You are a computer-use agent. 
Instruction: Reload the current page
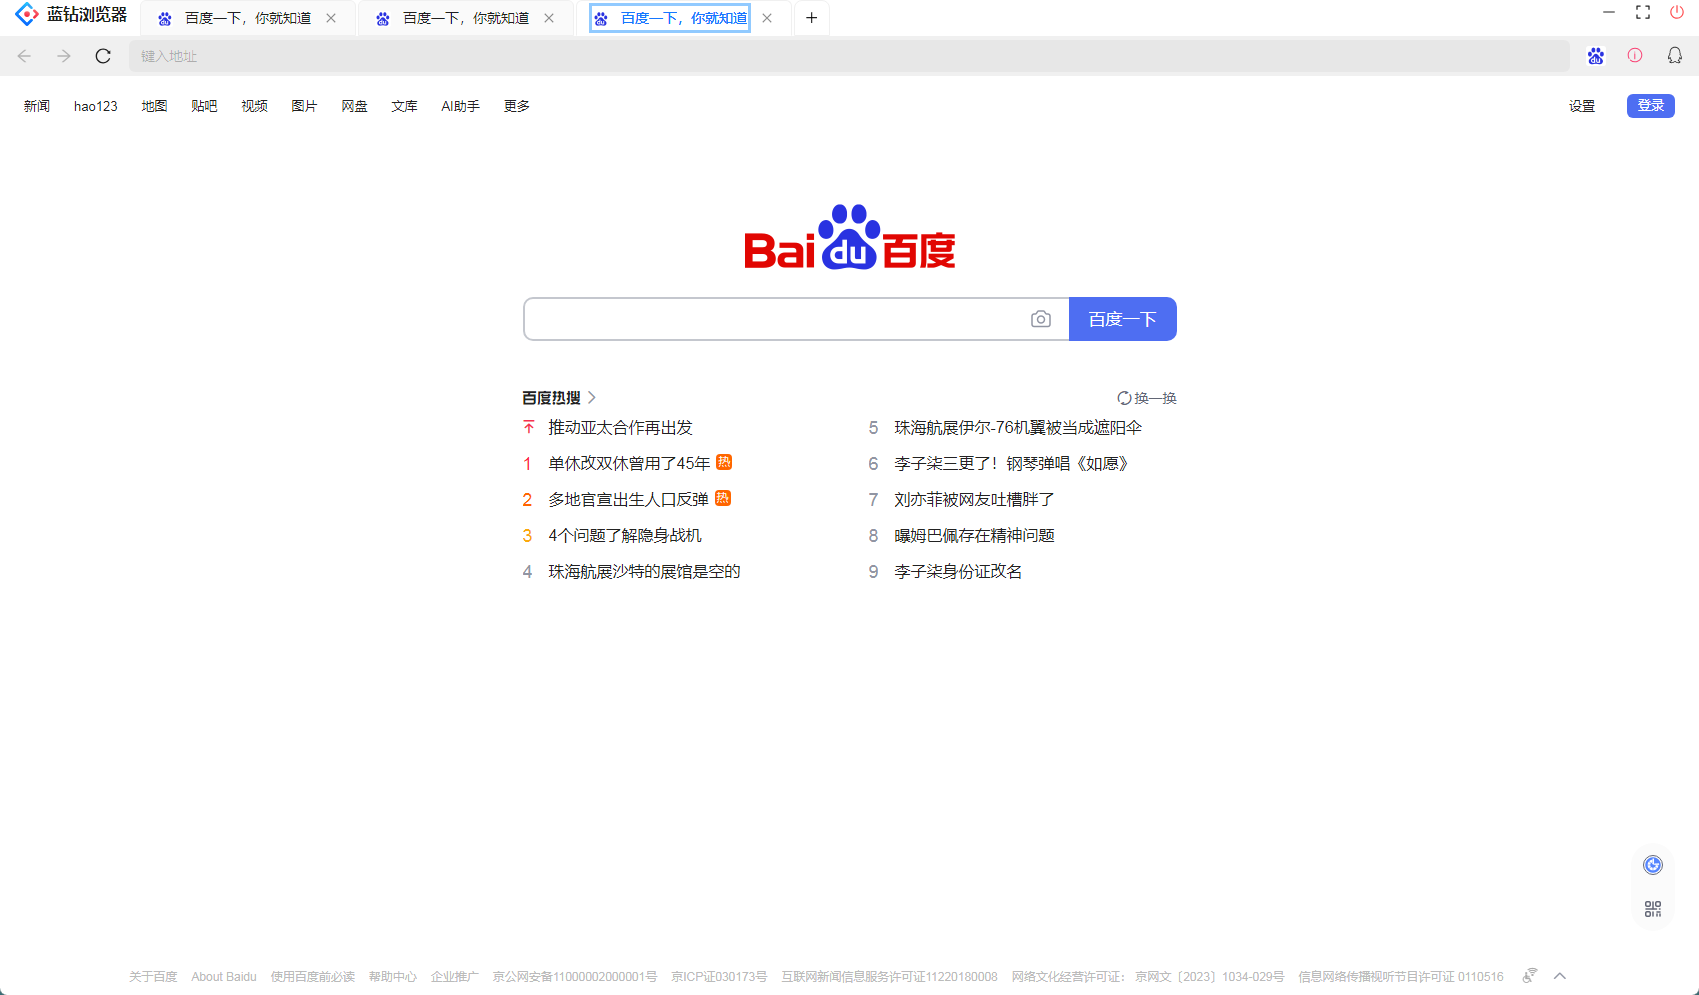103,56
